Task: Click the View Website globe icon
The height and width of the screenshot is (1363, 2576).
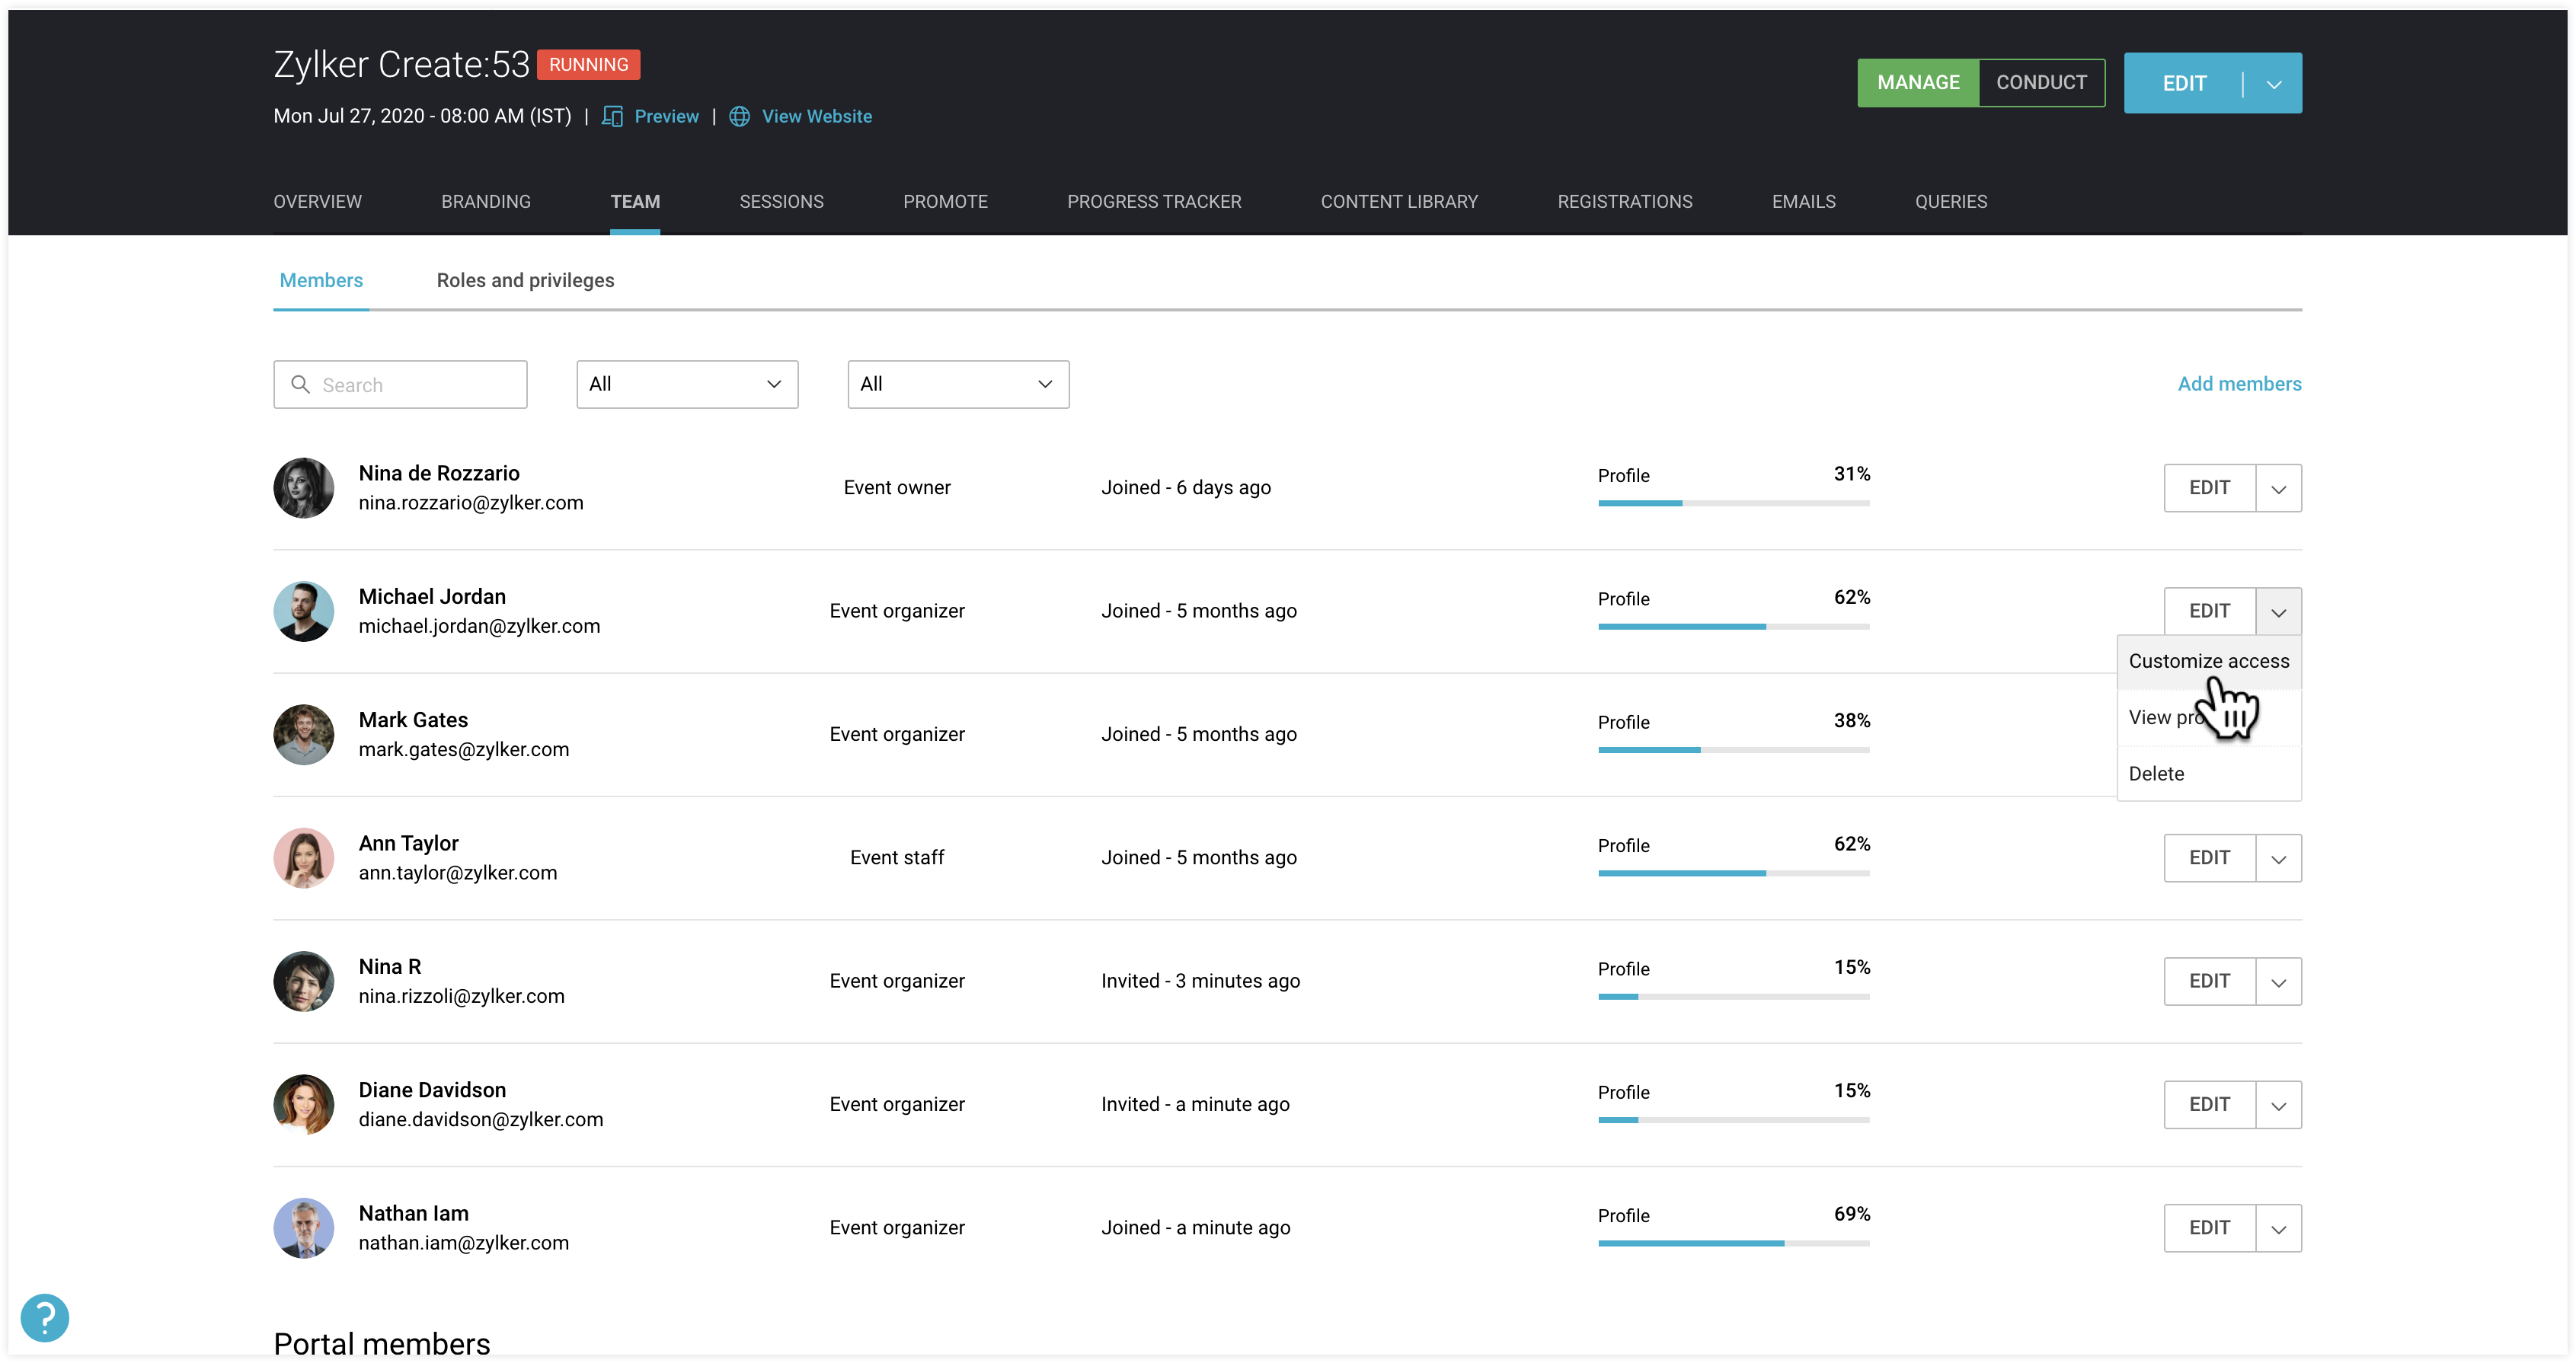Action: [739, 116]
